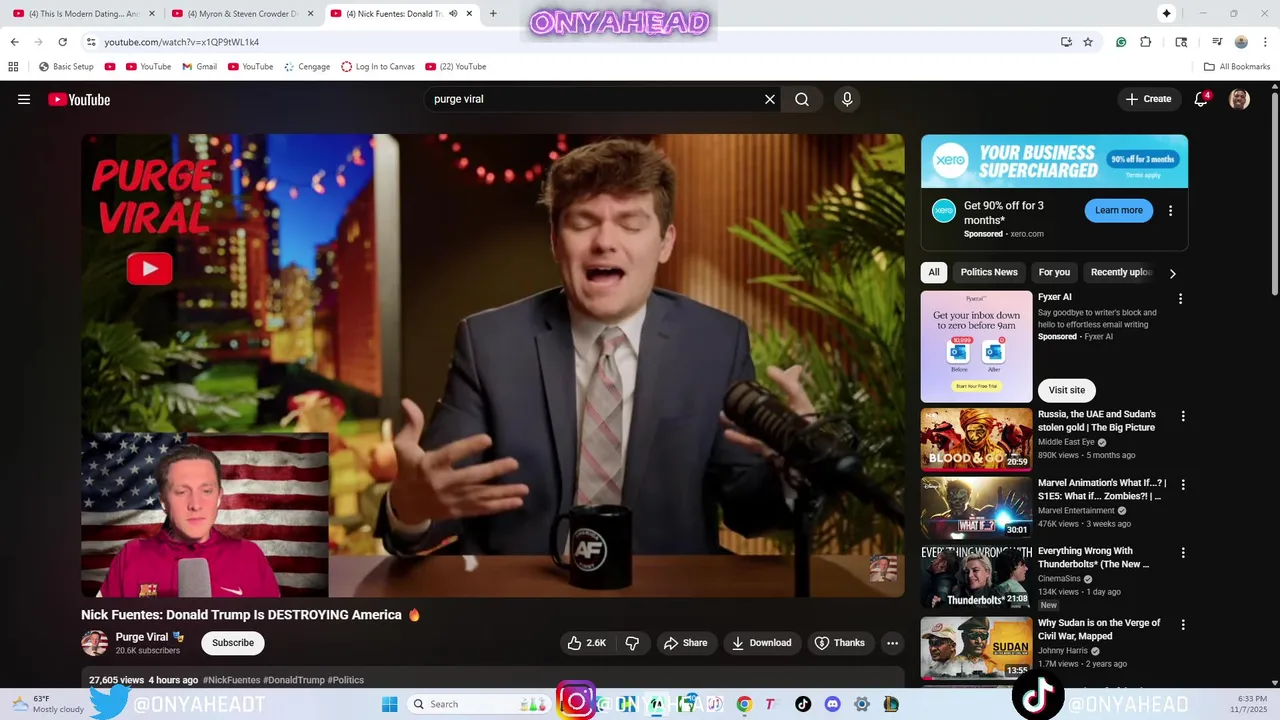Image resolution: width=1280 pixels, height=720 pixels.
Task: Select the All filter chip
Action: point(934,272)
